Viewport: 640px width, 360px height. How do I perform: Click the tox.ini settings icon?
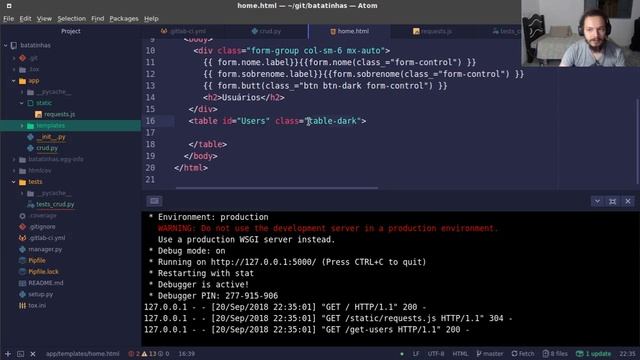point(22,305)
